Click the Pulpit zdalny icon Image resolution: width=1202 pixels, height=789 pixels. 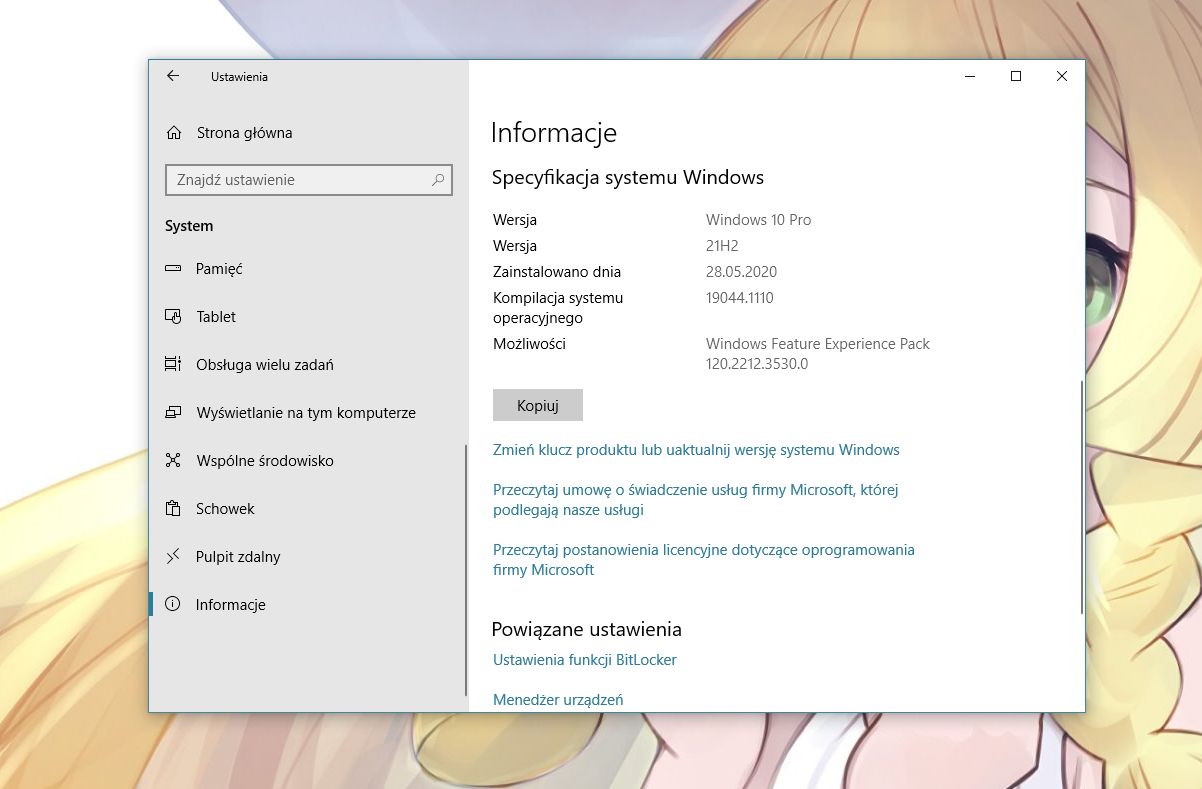tap(173, 557)
